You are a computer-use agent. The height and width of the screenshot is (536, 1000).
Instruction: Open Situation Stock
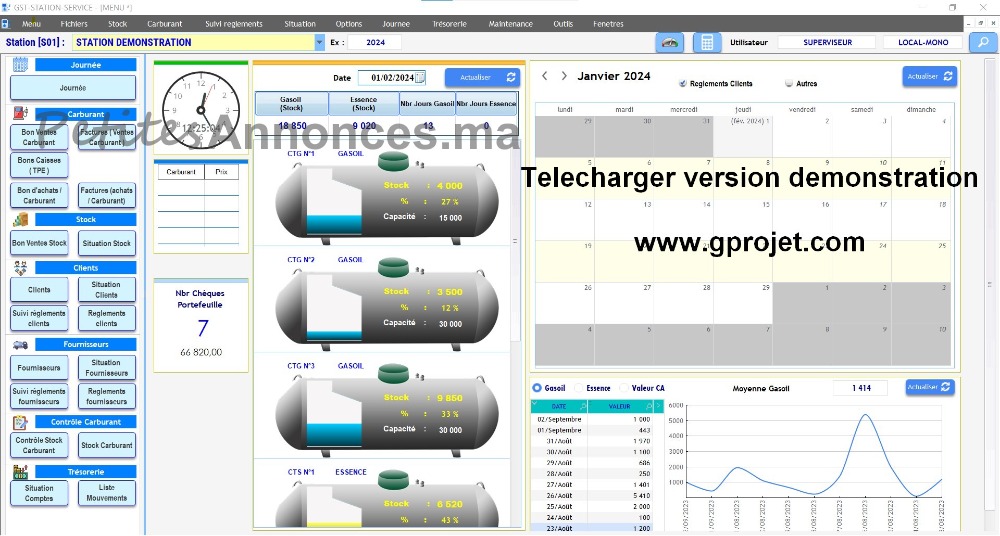click(107, 243)
